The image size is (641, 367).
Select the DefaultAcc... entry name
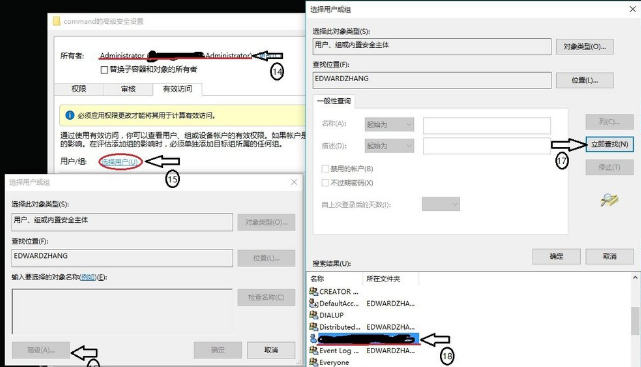tap(339, 303)
